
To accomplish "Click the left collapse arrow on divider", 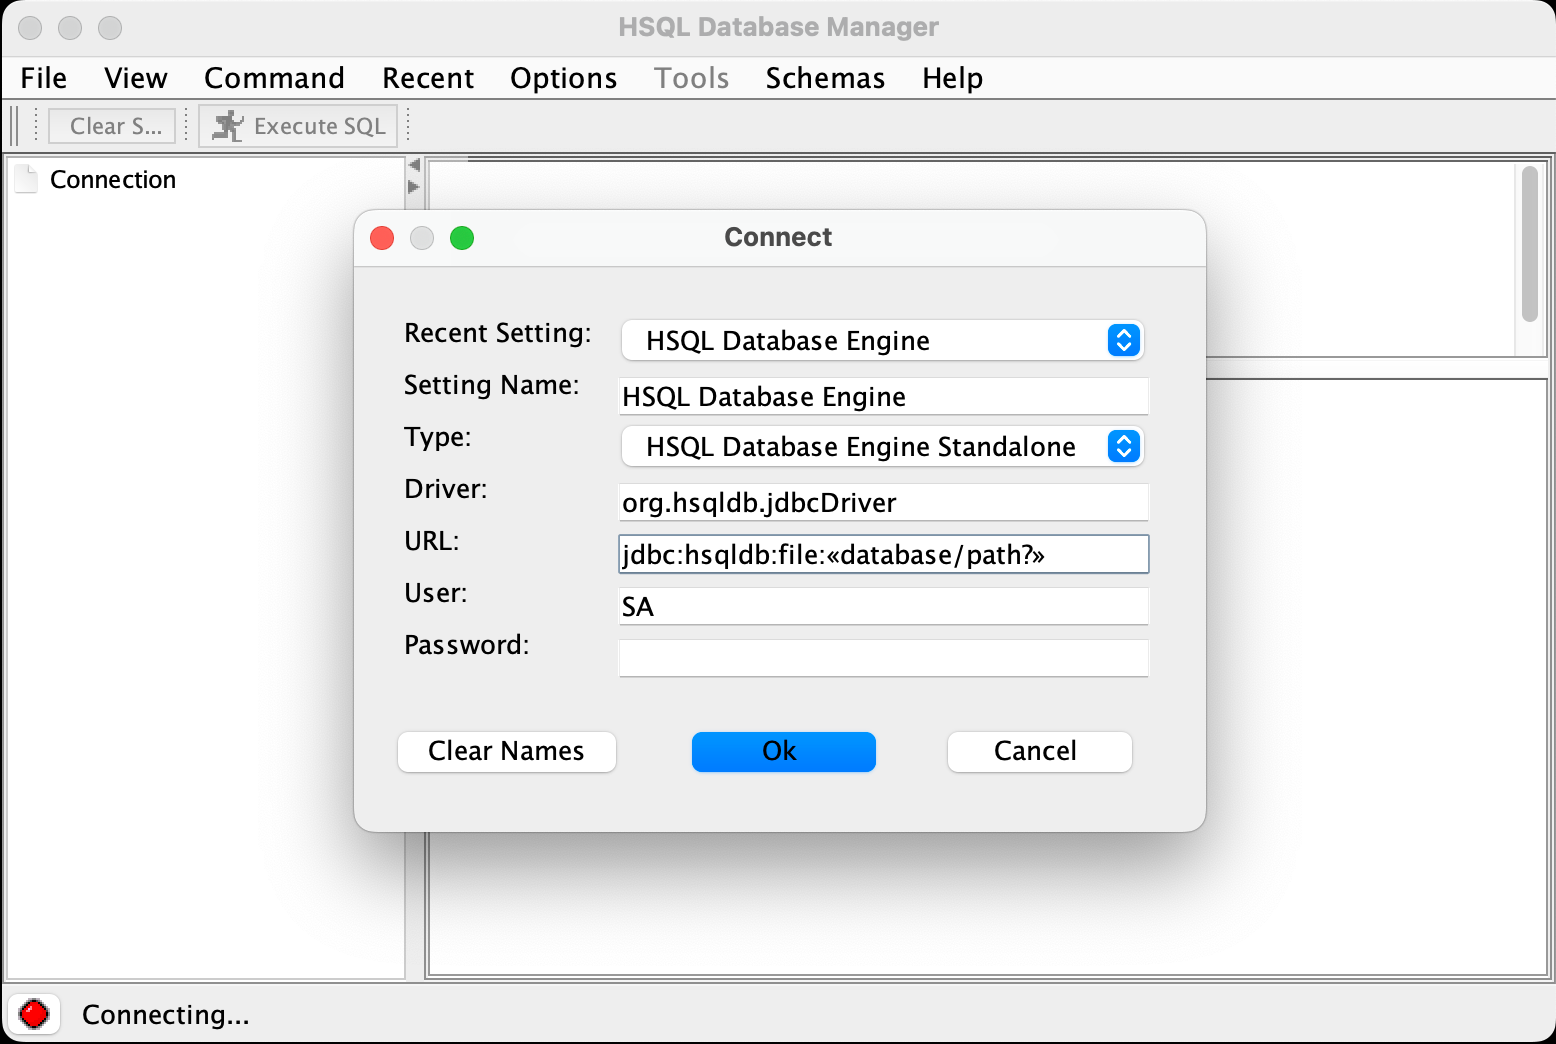I will (414, 165).
